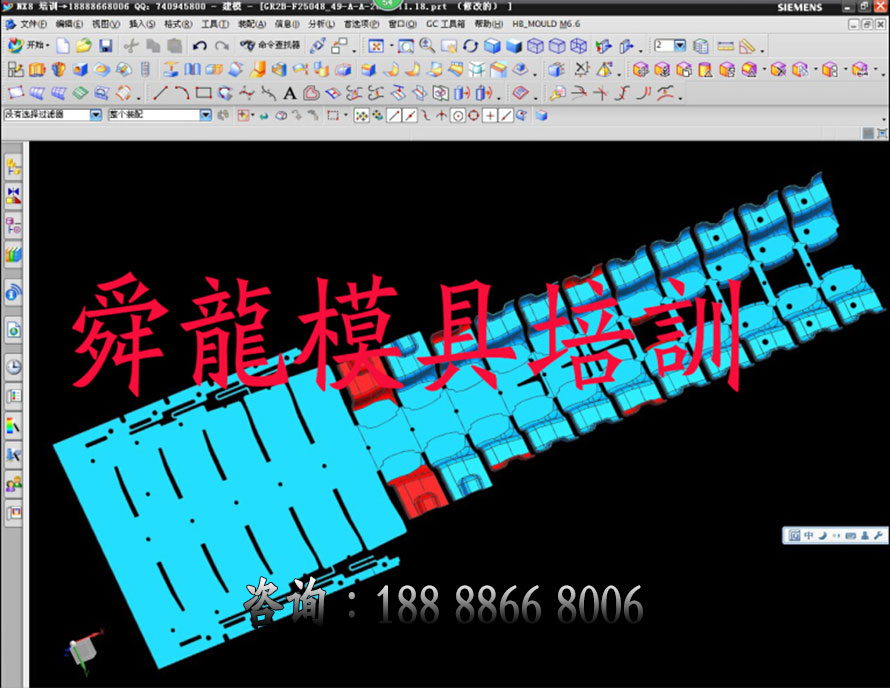Toggle Arc Center snap option

[x=457, y=116]
